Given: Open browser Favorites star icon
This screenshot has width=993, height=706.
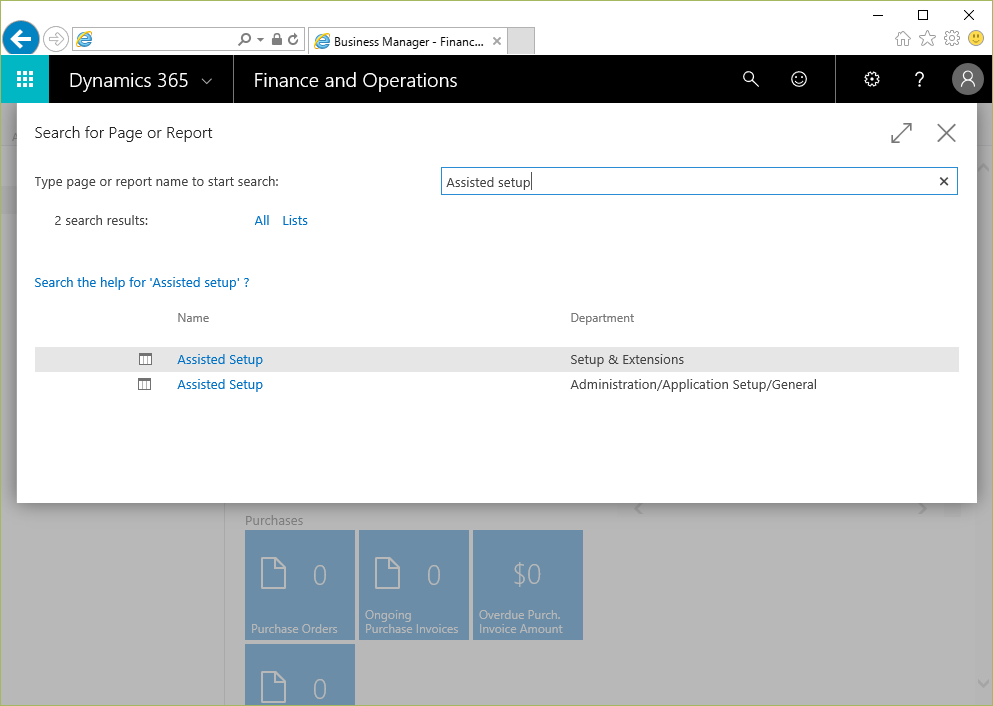Looking at the screenshot, I should click(x=927, y=39).
